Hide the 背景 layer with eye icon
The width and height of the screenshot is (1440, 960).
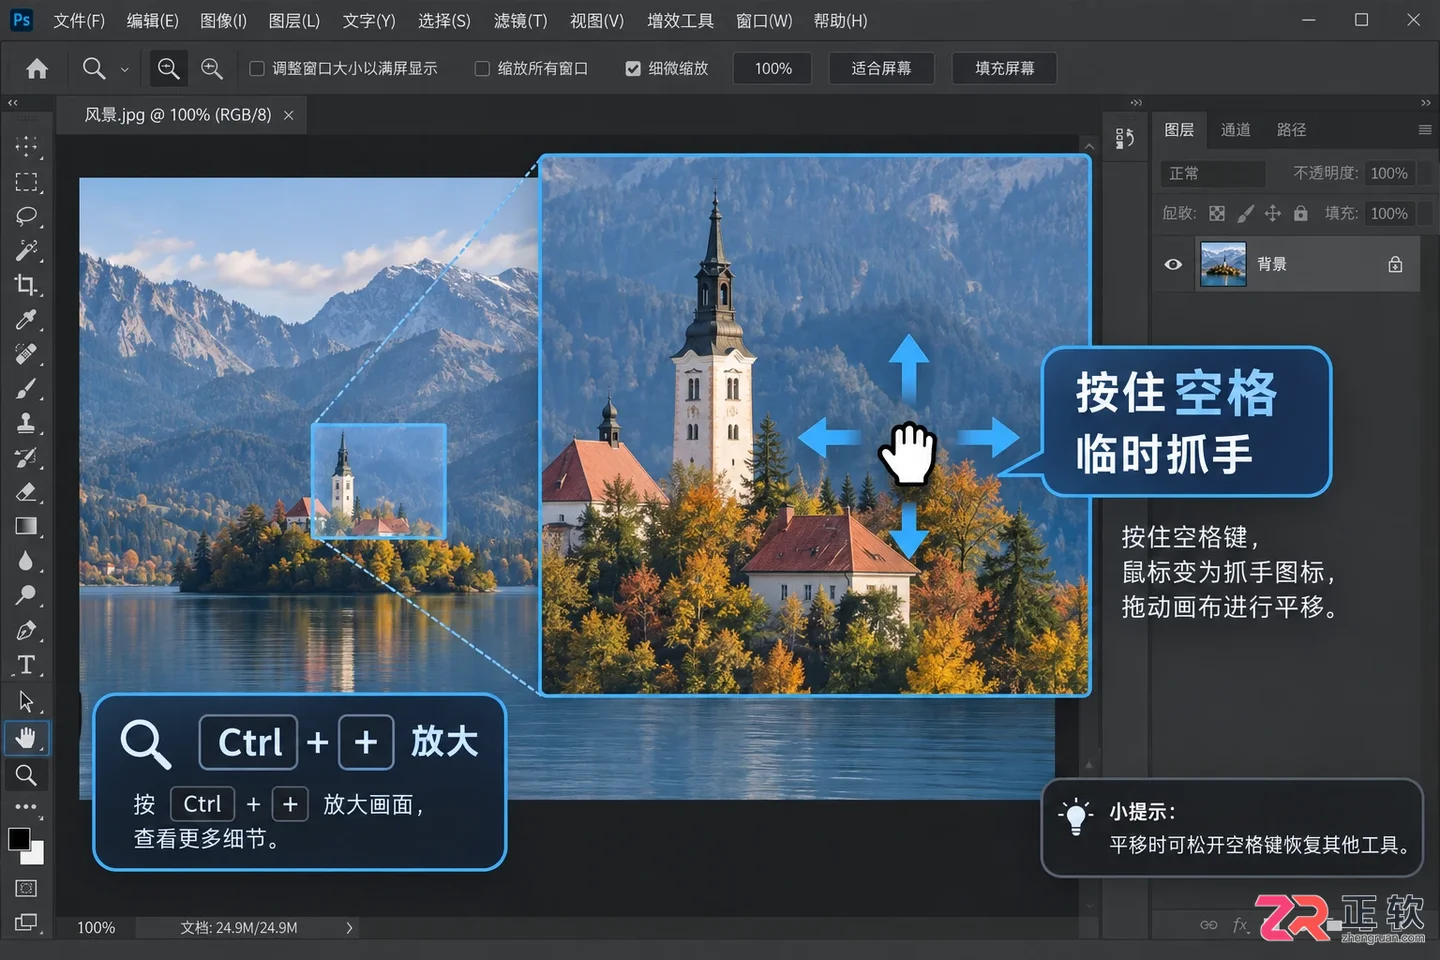click(1173, 264)
